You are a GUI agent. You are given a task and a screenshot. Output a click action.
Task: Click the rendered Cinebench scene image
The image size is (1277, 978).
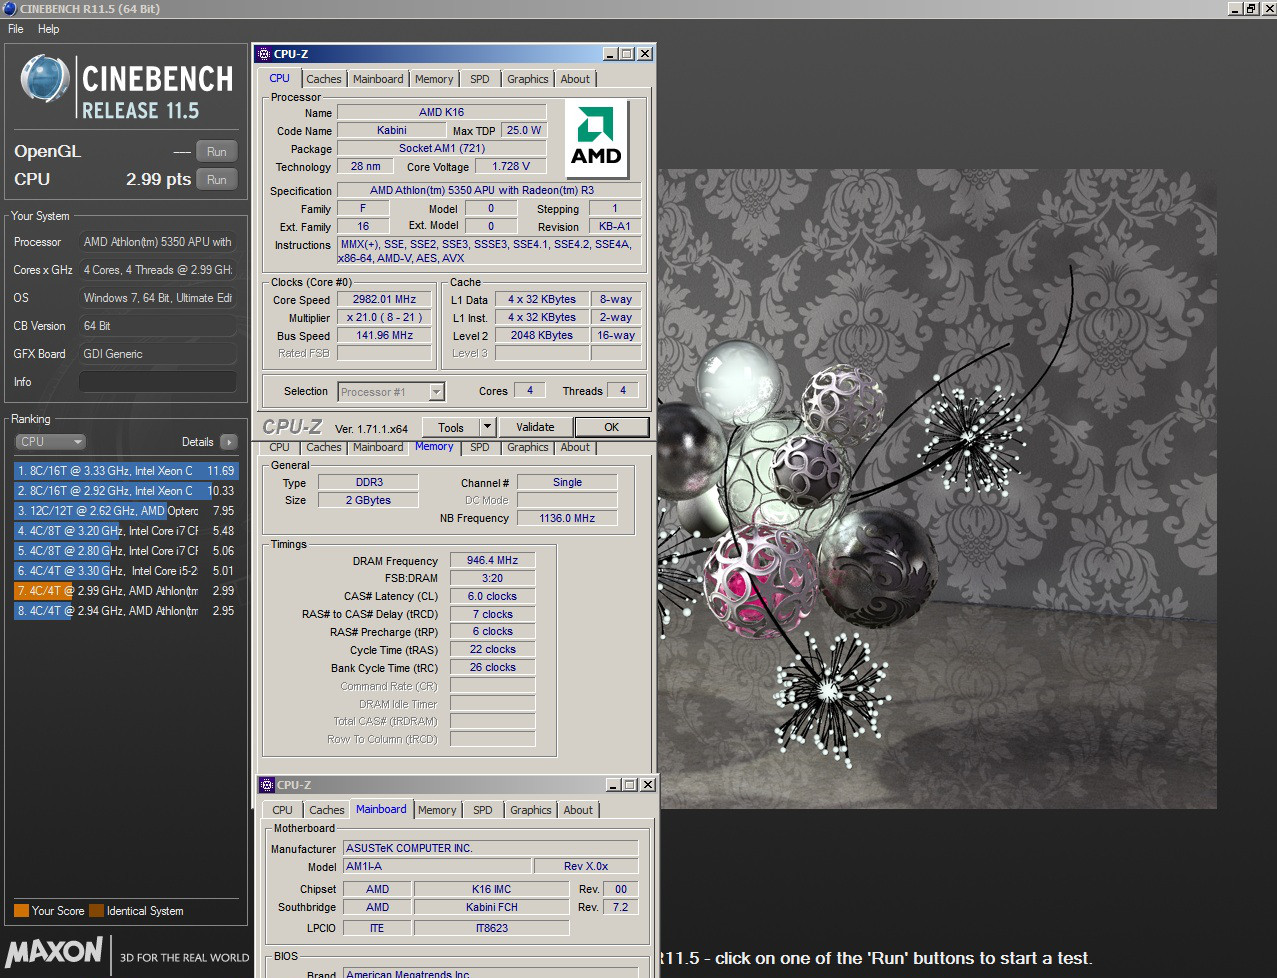pyautogui.click(x=935, y=488)
